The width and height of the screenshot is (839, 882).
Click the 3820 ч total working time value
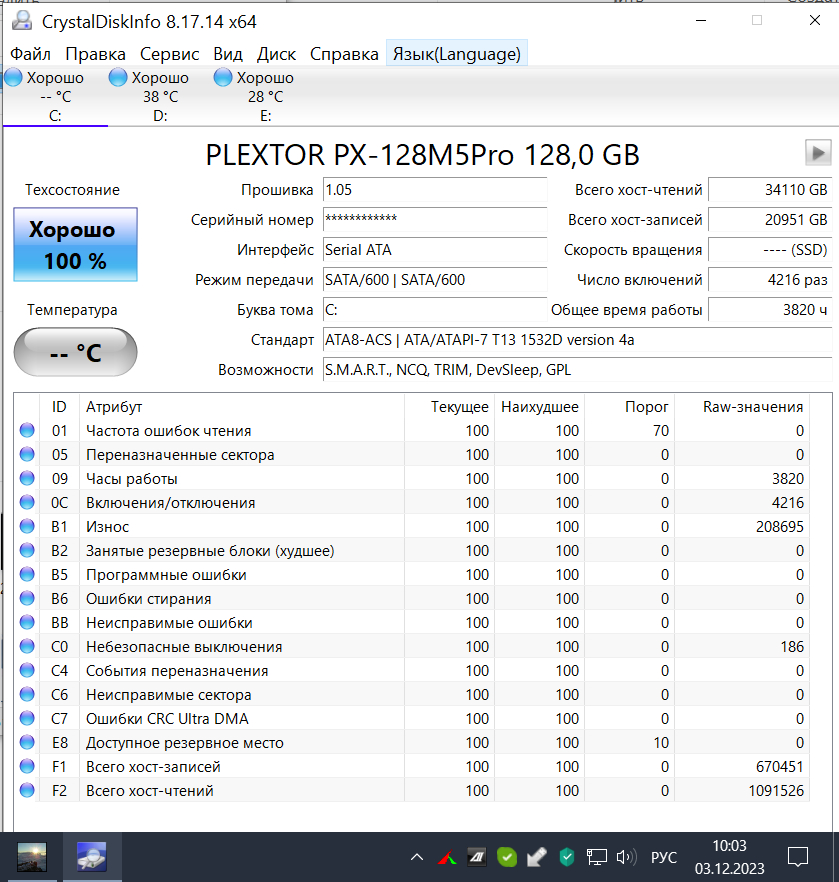(770, 310)
